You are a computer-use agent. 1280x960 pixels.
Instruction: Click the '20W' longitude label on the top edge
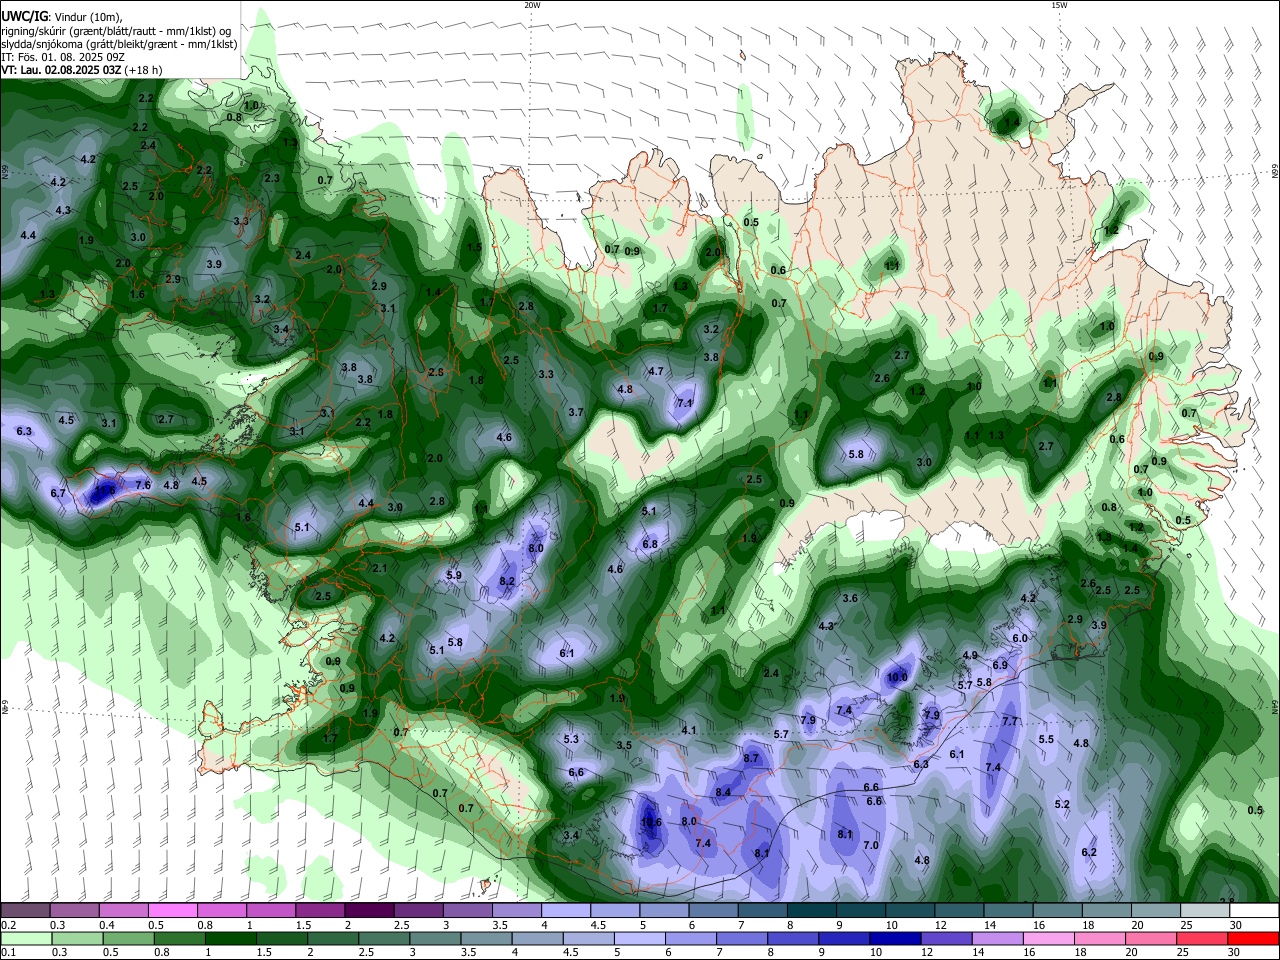click(x=532, y=5)
